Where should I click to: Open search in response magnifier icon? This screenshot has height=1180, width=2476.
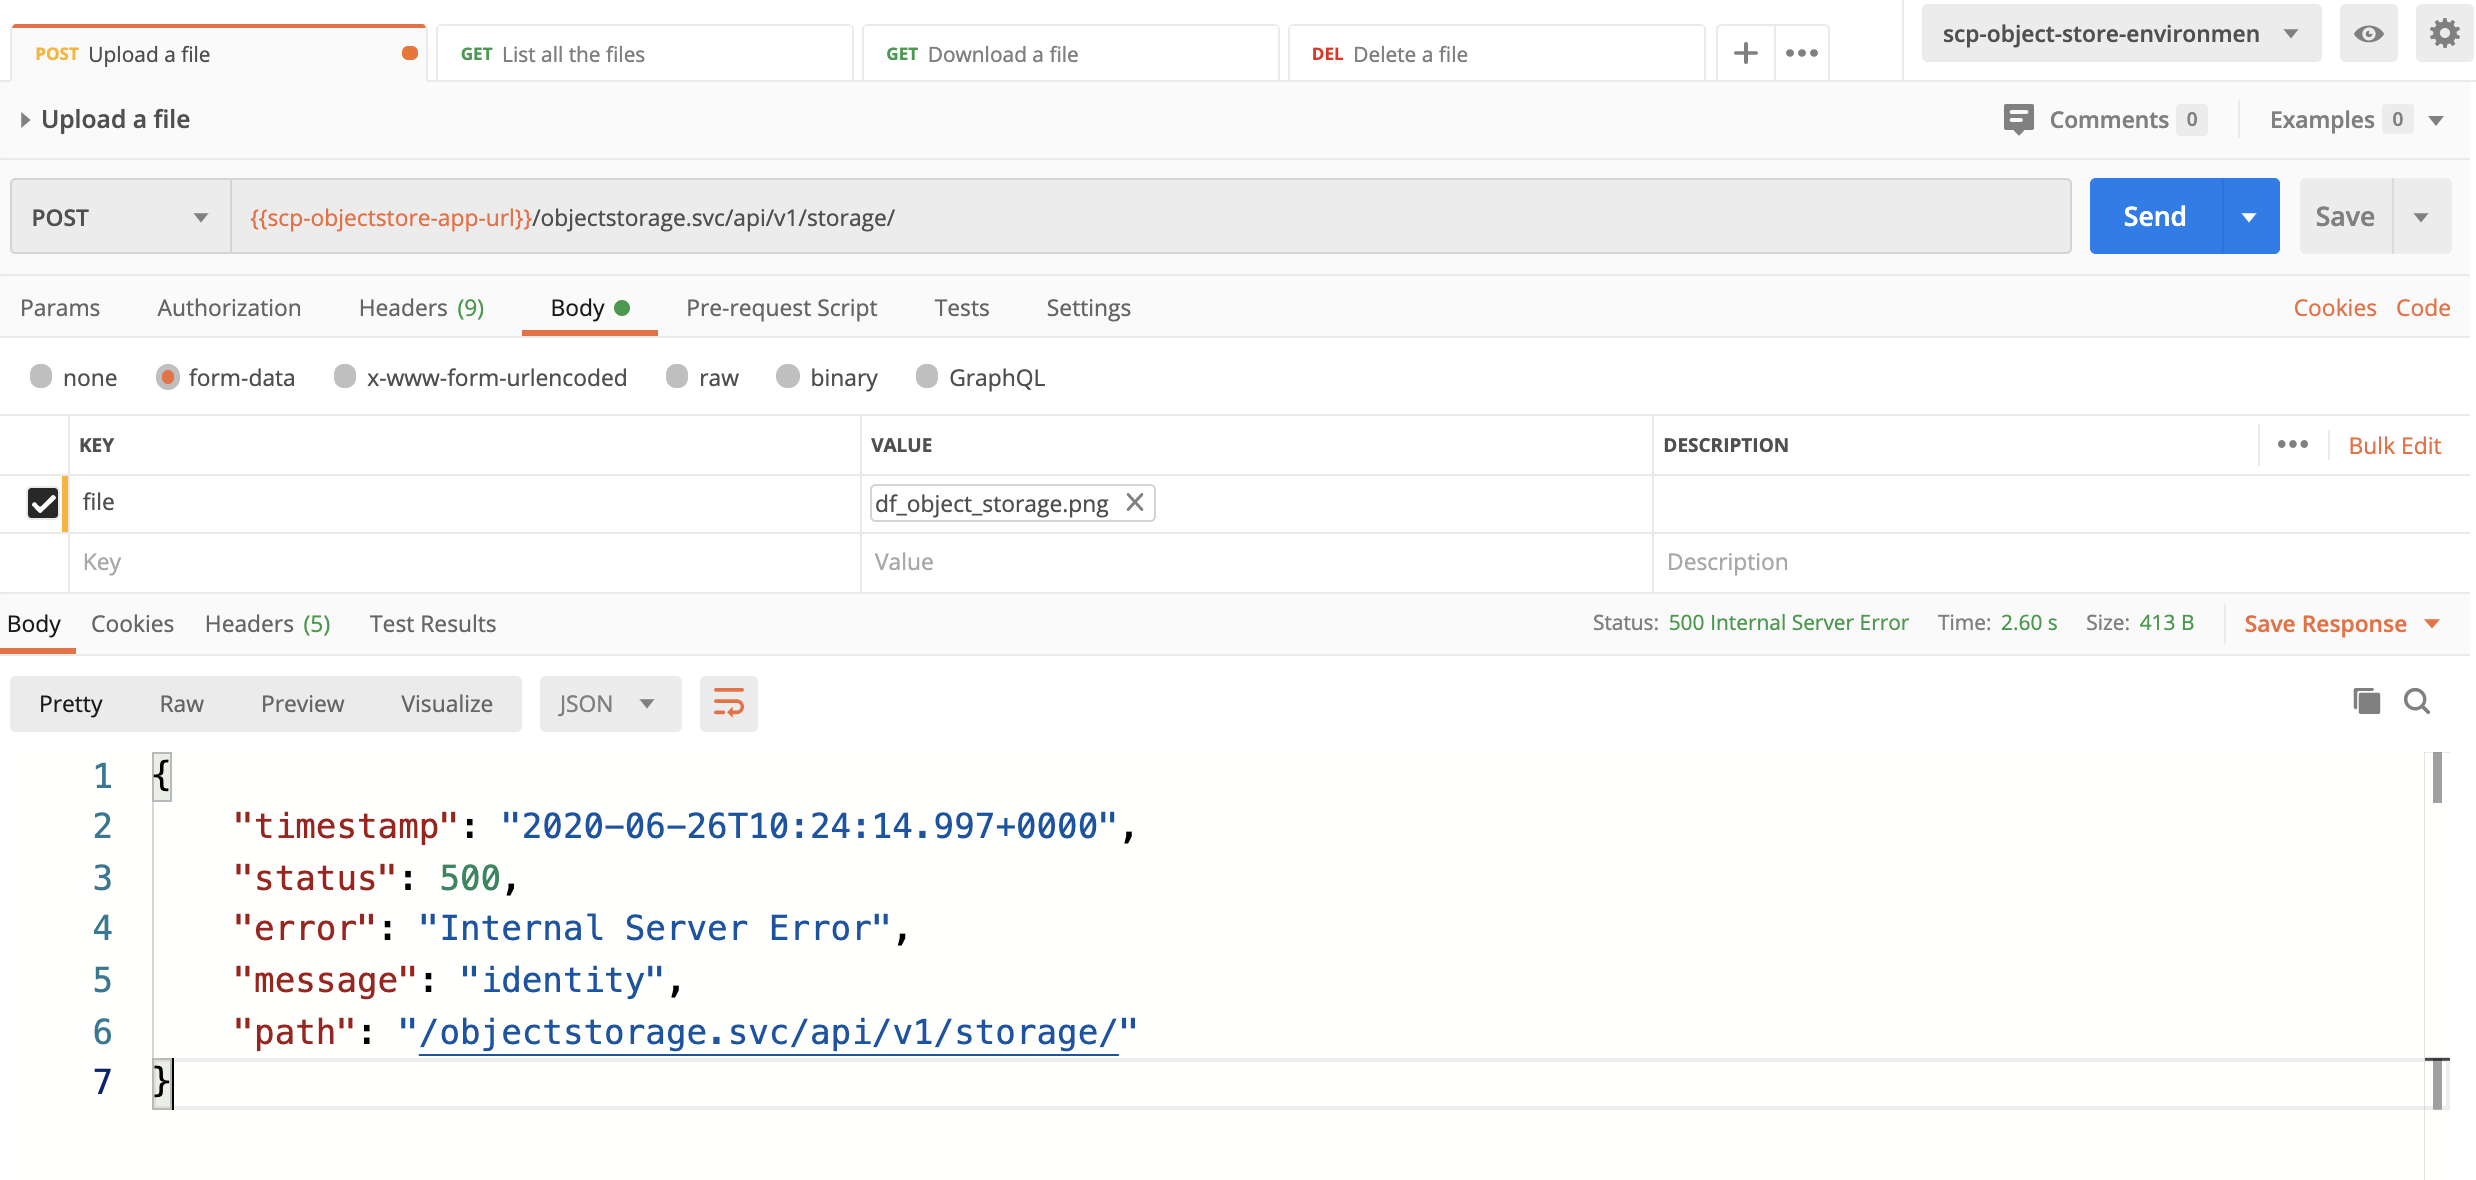pyautogui.click(x=2417, y=701)
